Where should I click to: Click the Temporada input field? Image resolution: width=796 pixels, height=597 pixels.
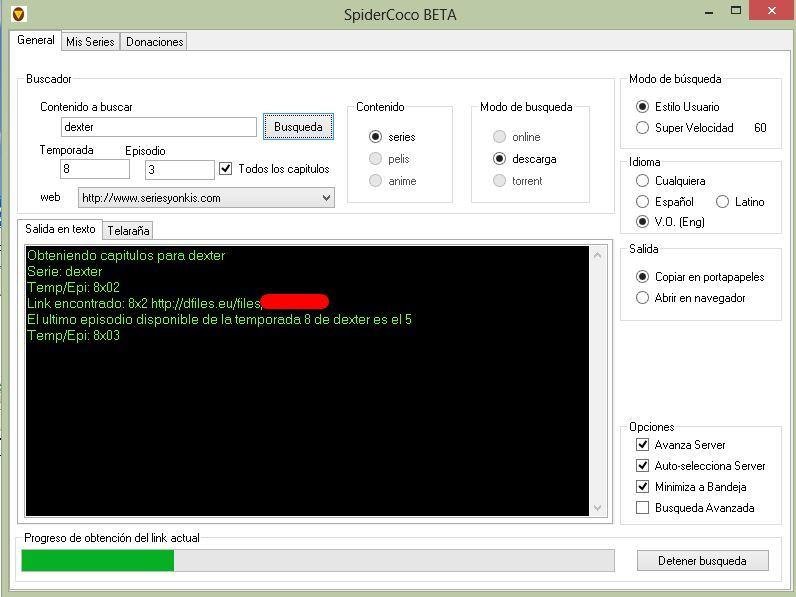coord(95,169)
